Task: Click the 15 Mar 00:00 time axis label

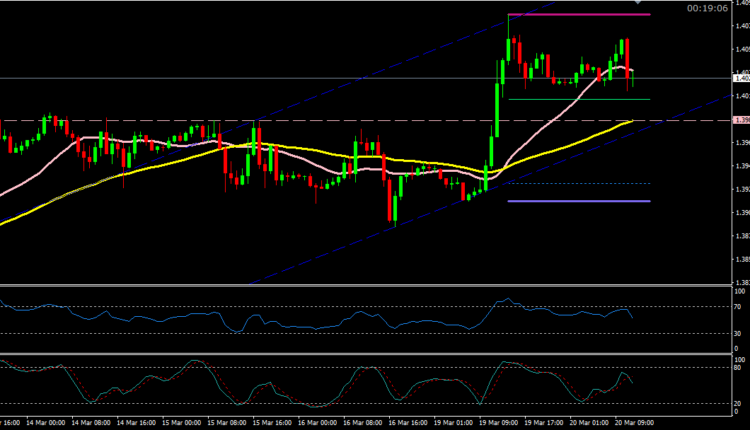Action: pyautogui.click(x=223, y=423)
